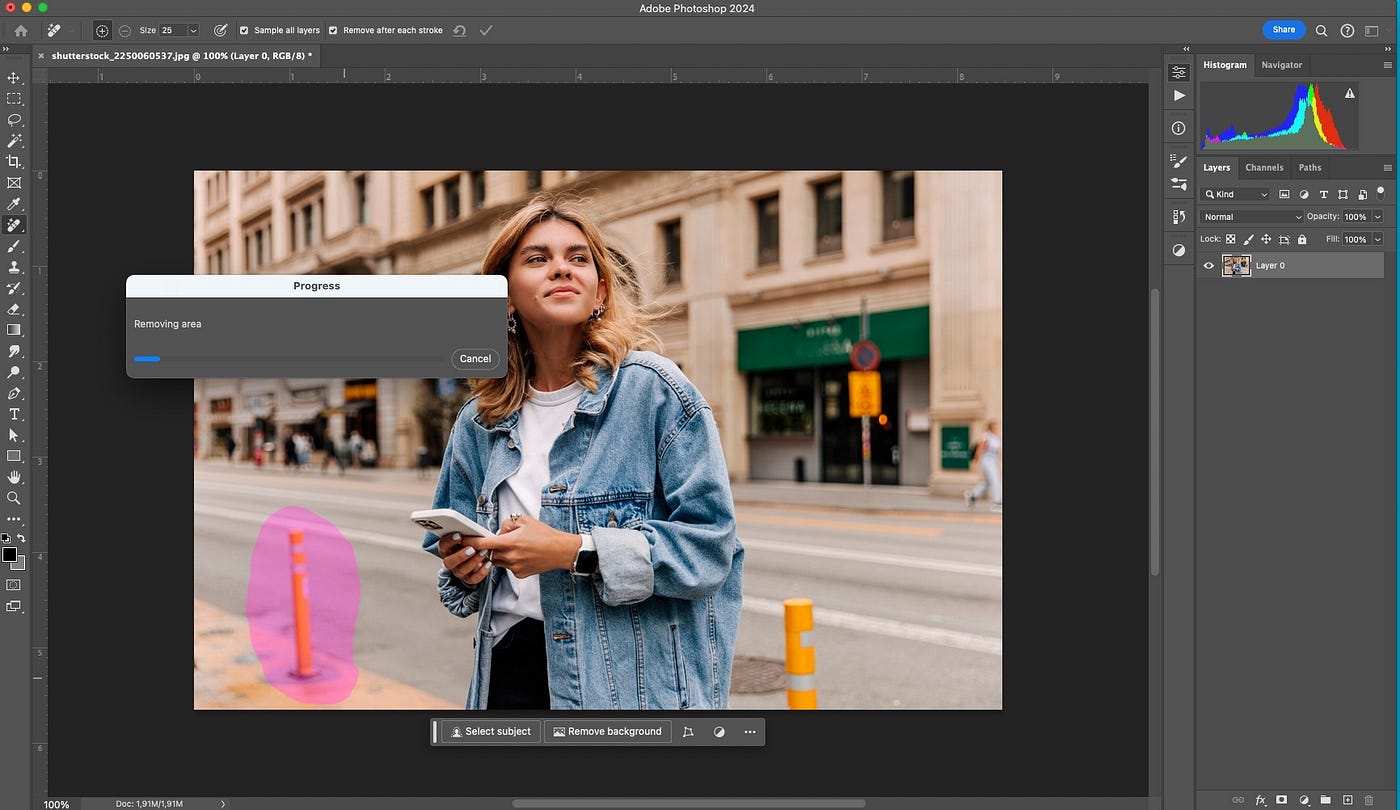
Task: Click the search magnifier icon near Share
Action: (x=1321, y=31)
